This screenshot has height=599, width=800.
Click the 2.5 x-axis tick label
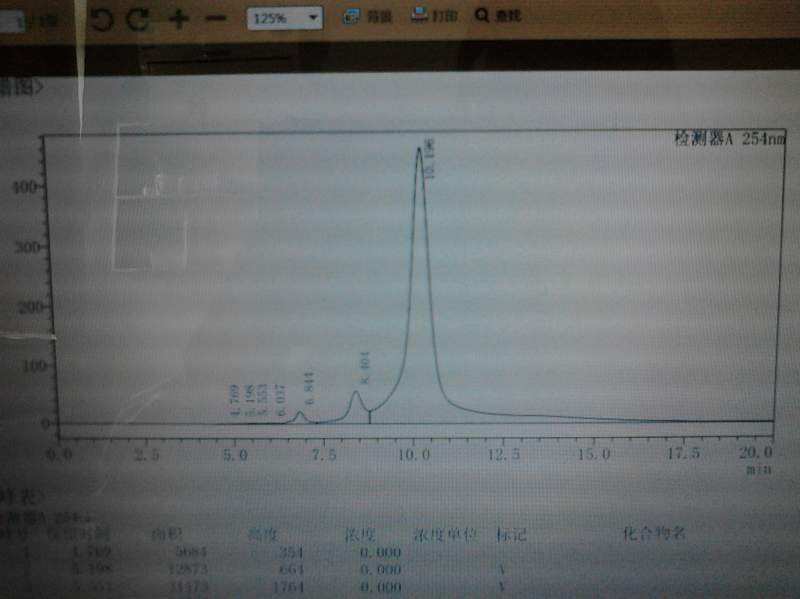(147, 454)
